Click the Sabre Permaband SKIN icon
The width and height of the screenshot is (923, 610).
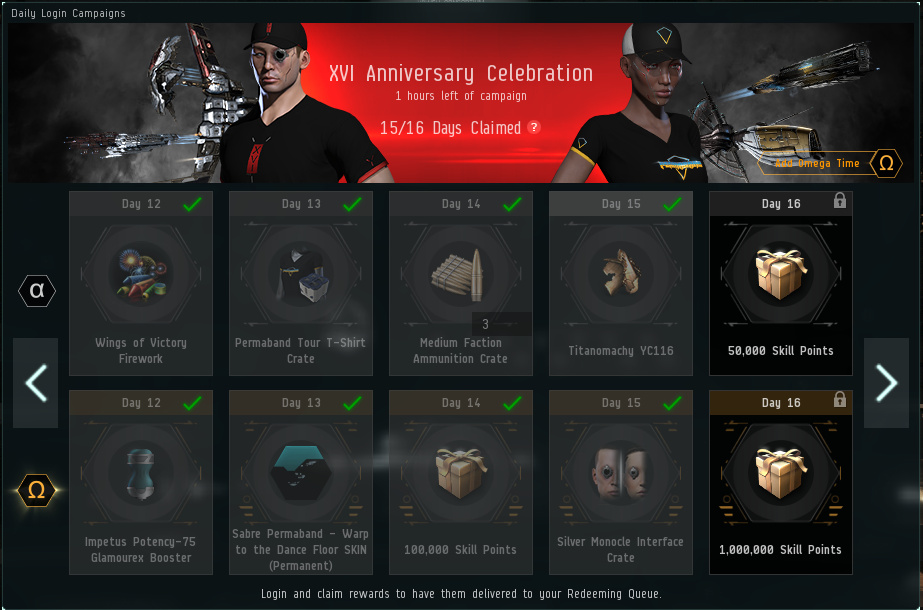pos(301,473)
